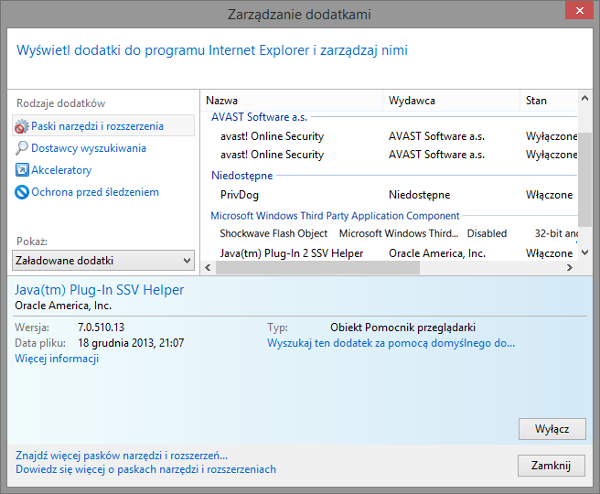Screen dimensions: 600x494
Task: Select Paski narzędzi i rozszerzenia category
Action: [x=103, y=126]
